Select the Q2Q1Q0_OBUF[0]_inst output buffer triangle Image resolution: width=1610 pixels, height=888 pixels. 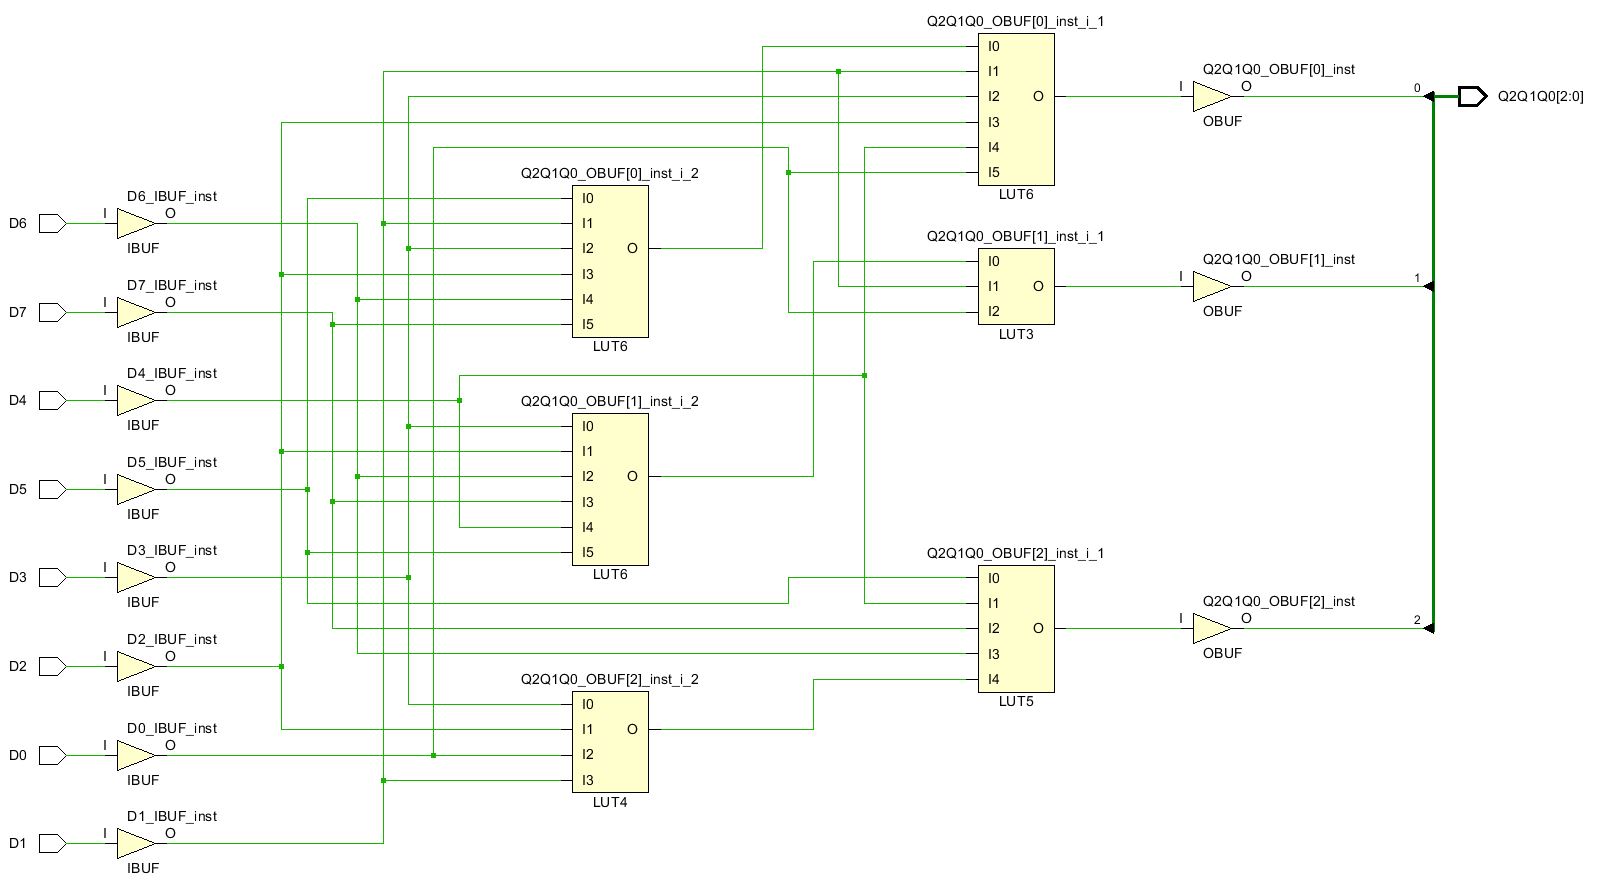1211,96
